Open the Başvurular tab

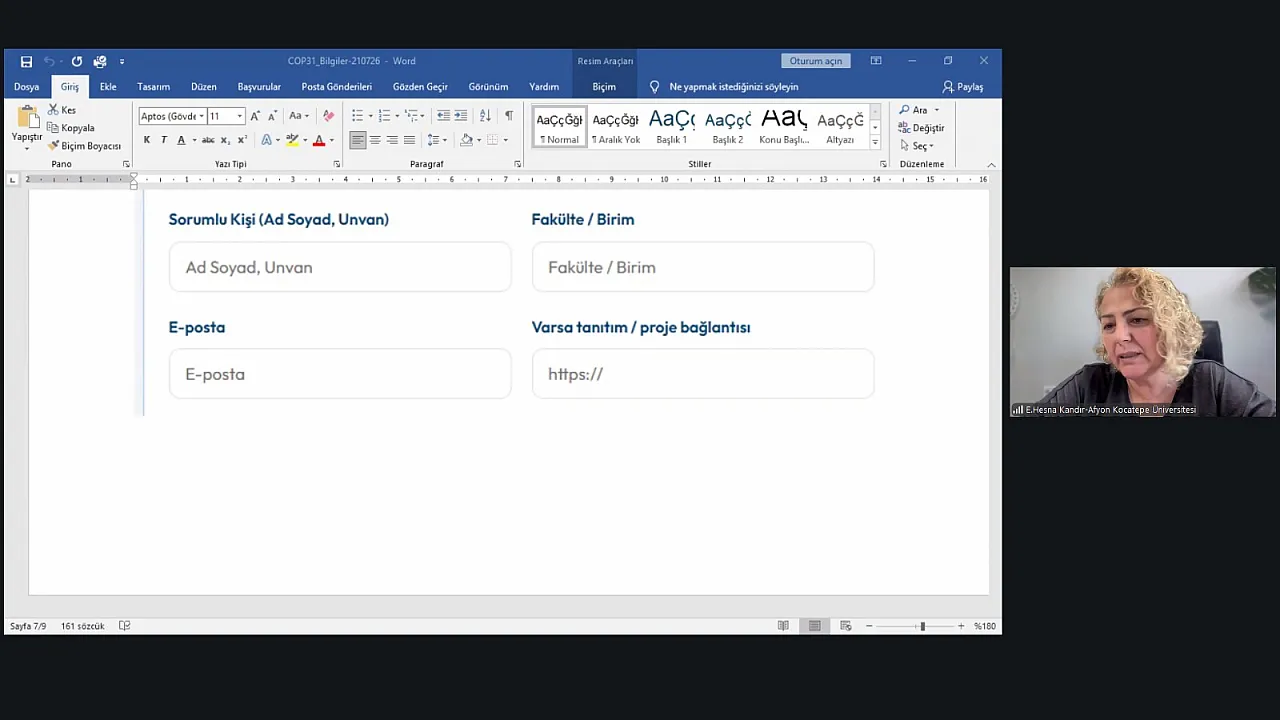click(259, 87)
